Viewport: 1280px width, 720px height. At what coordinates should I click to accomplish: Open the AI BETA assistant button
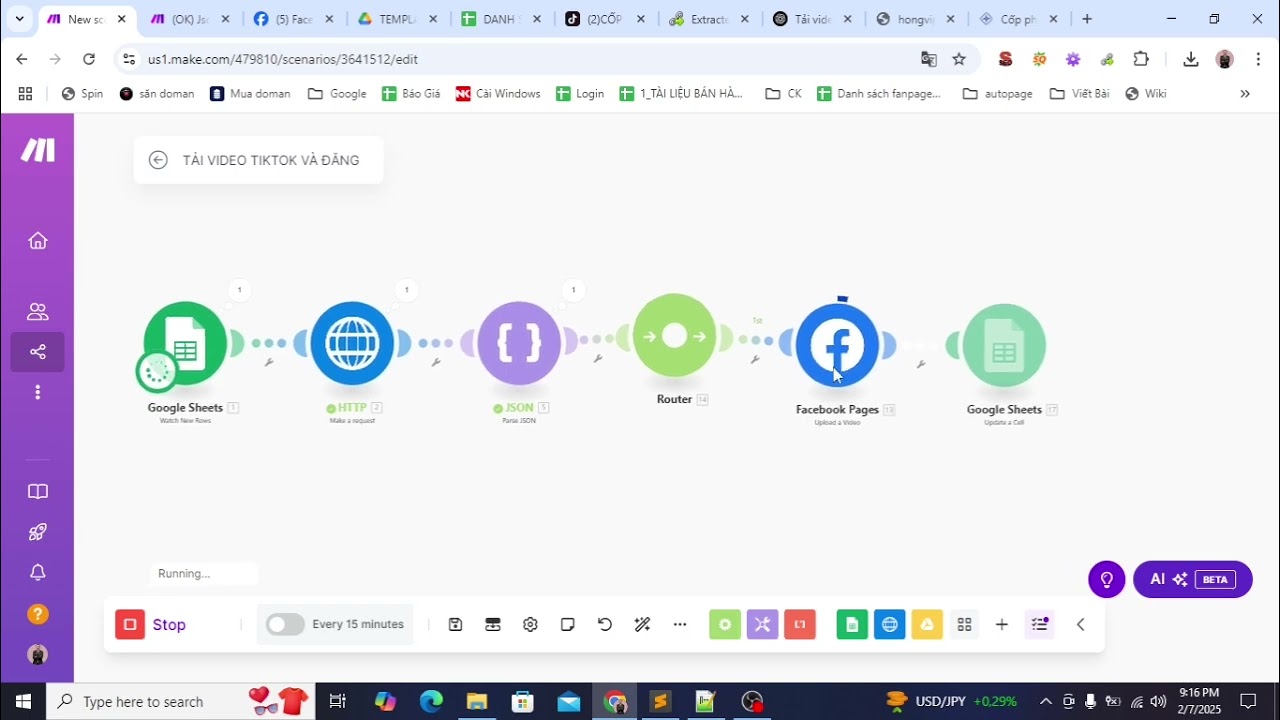pyautogui.click(x=1193, y=579)
